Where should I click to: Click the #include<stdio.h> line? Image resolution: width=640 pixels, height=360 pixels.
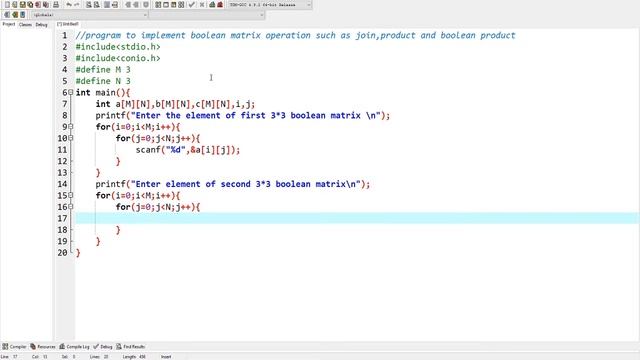pos(118,47)
